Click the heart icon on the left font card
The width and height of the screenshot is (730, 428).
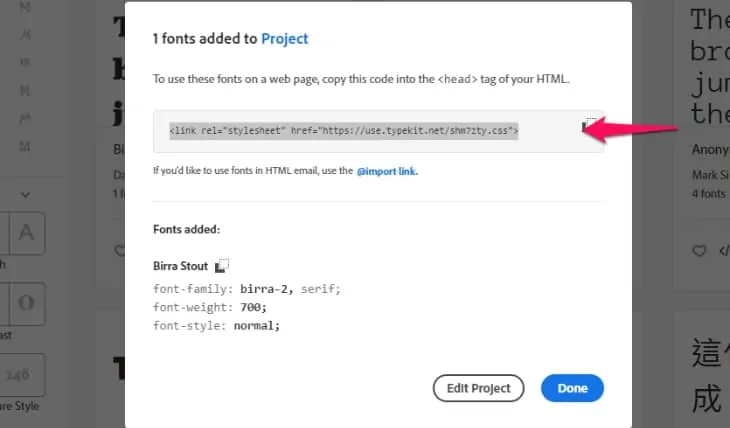120,251
